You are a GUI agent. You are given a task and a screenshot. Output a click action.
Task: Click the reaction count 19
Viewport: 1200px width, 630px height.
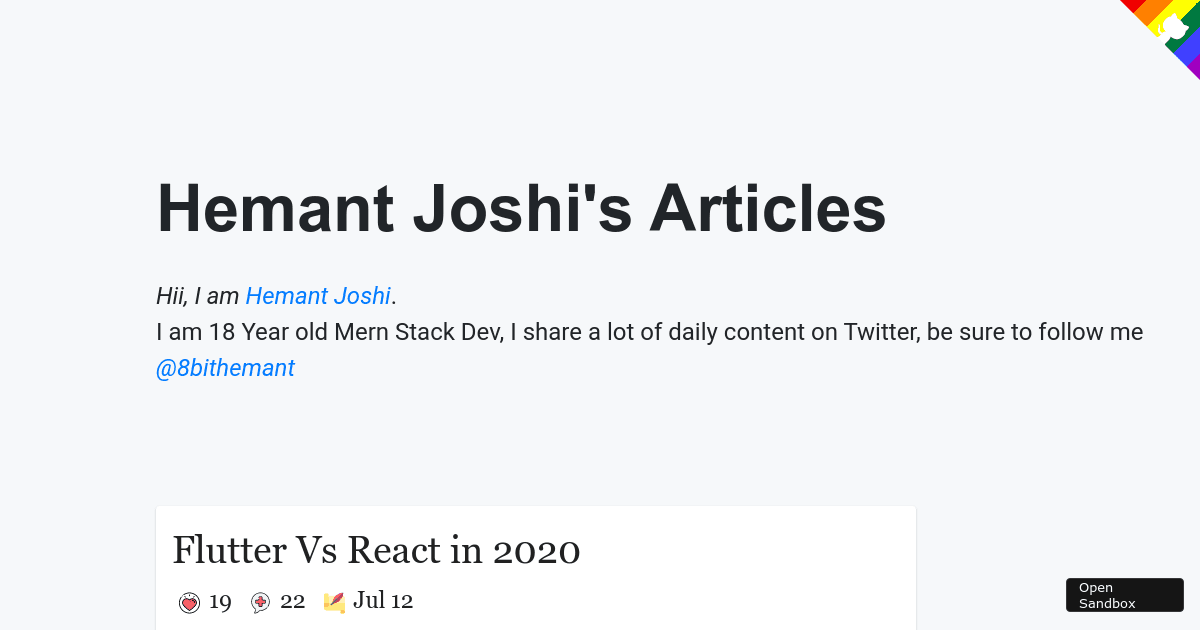tap(220, 602)
